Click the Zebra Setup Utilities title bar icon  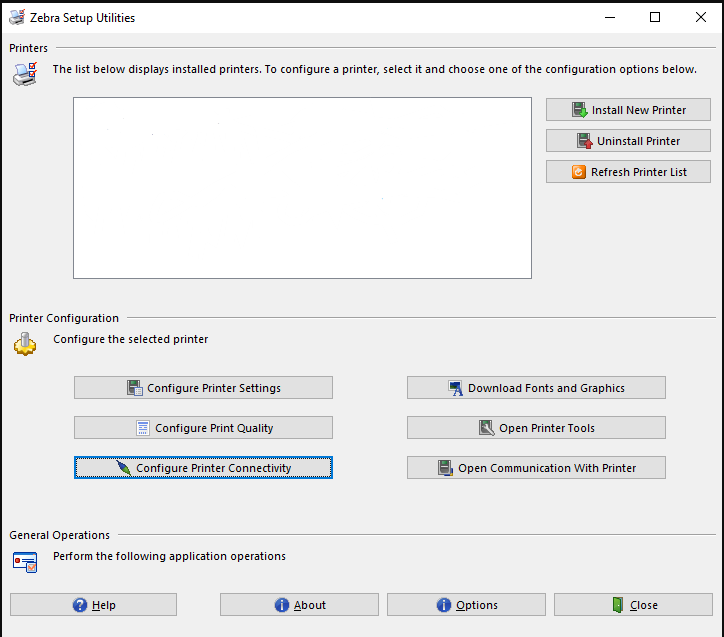tap(17, 18)
